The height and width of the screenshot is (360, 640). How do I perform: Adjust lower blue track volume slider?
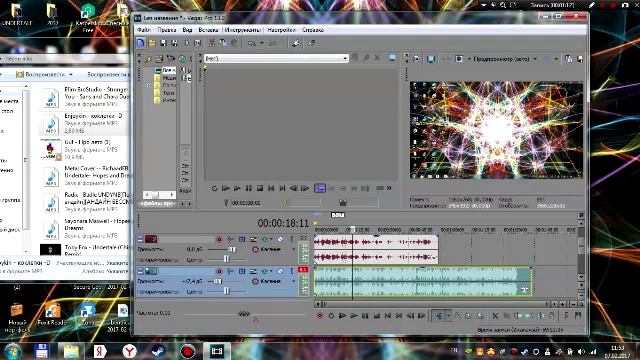(x=218, y=281)
